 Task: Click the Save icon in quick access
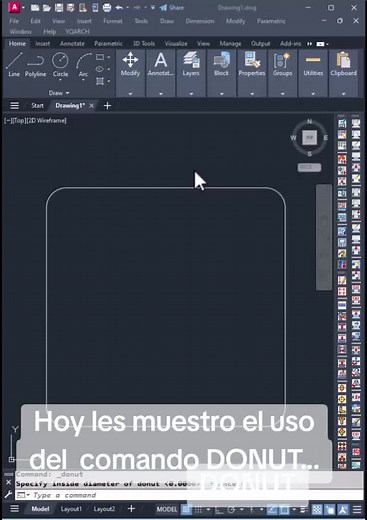59,7
